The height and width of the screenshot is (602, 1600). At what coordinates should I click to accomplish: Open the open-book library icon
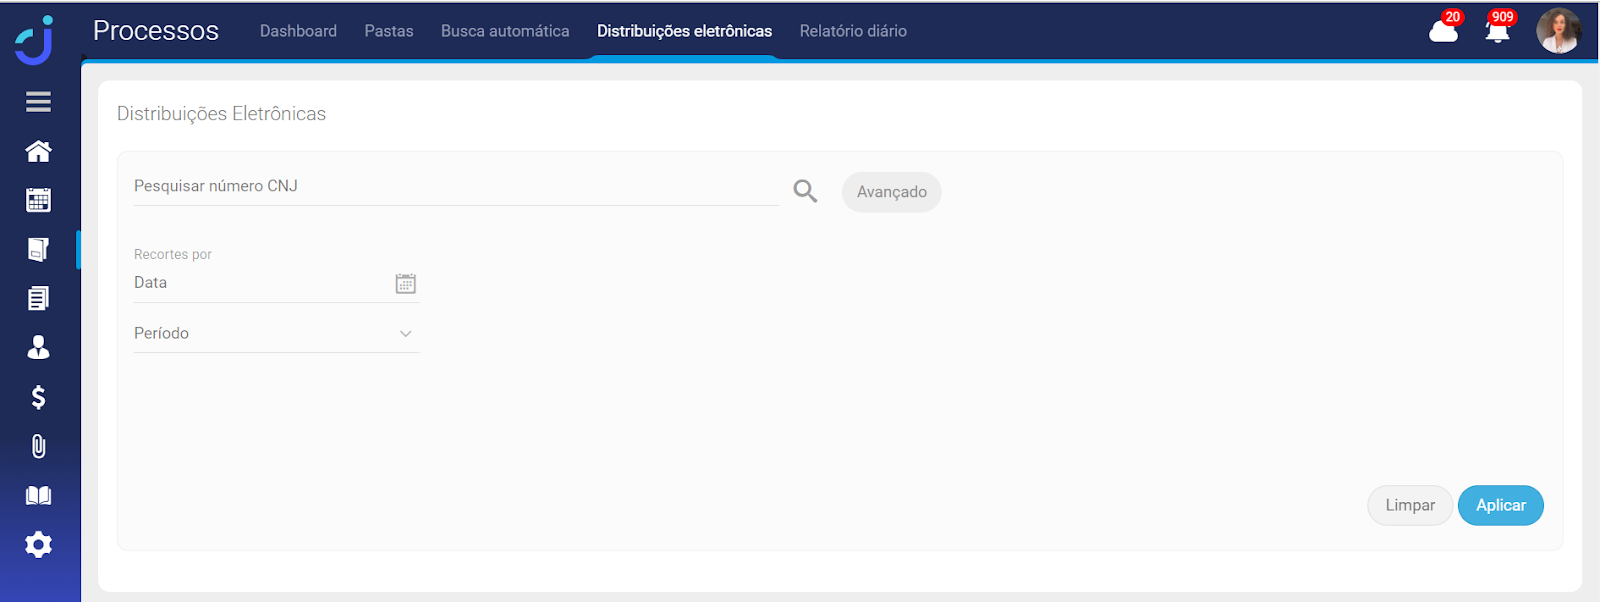[38, 496]
